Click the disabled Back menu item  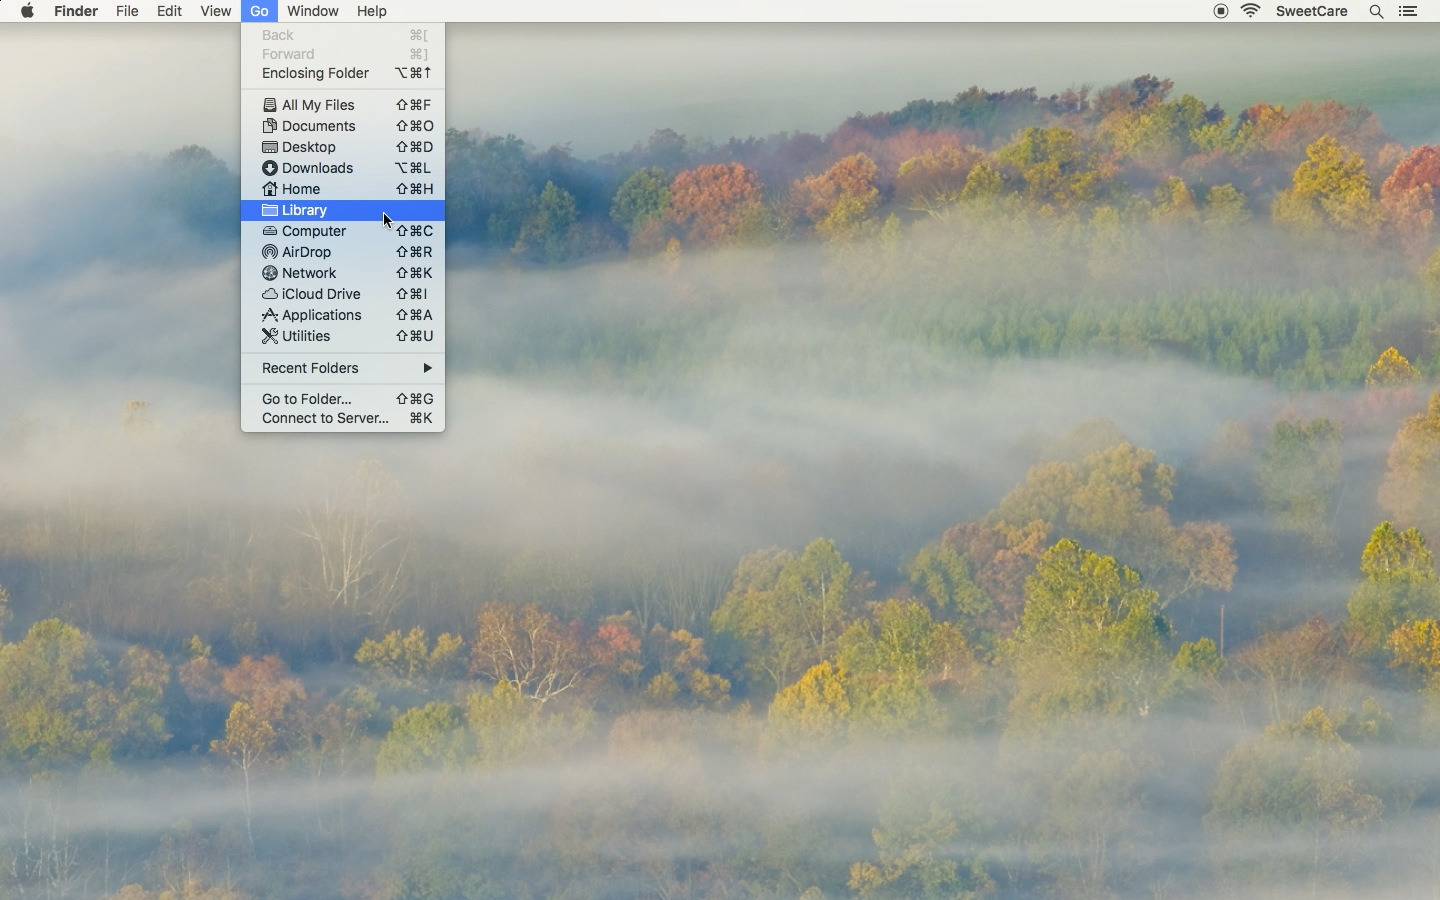pos(343,35)
